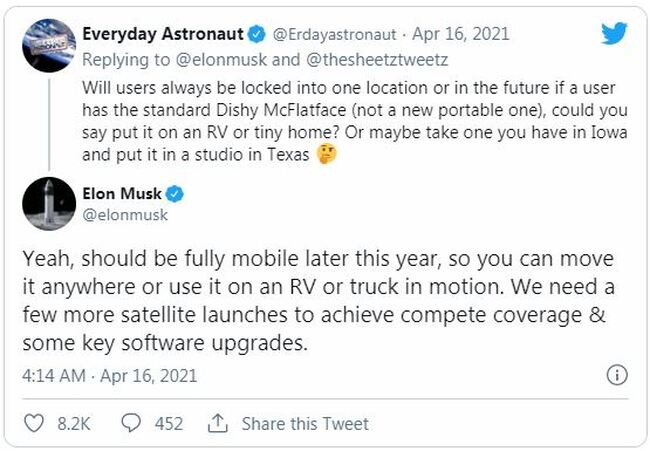Open Elon Musk's rocket avatar

point(49,204)
